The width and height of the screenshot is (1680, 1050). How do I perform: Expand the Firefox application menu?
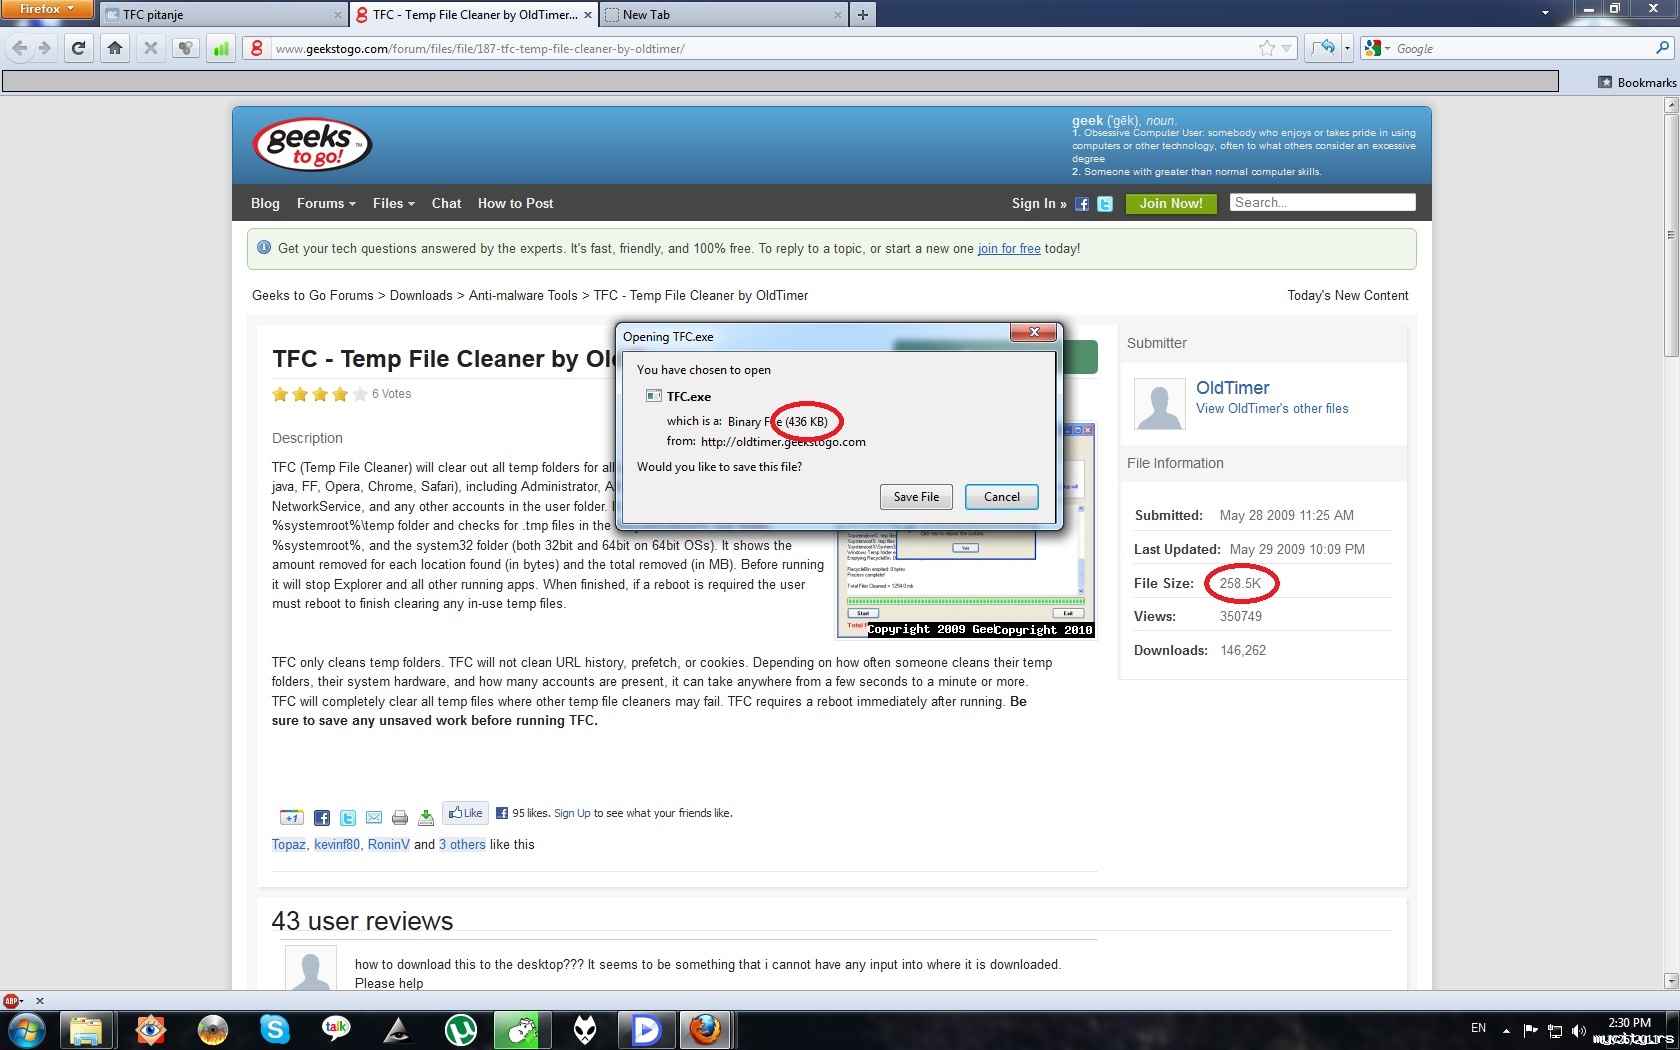coord(47,9)
